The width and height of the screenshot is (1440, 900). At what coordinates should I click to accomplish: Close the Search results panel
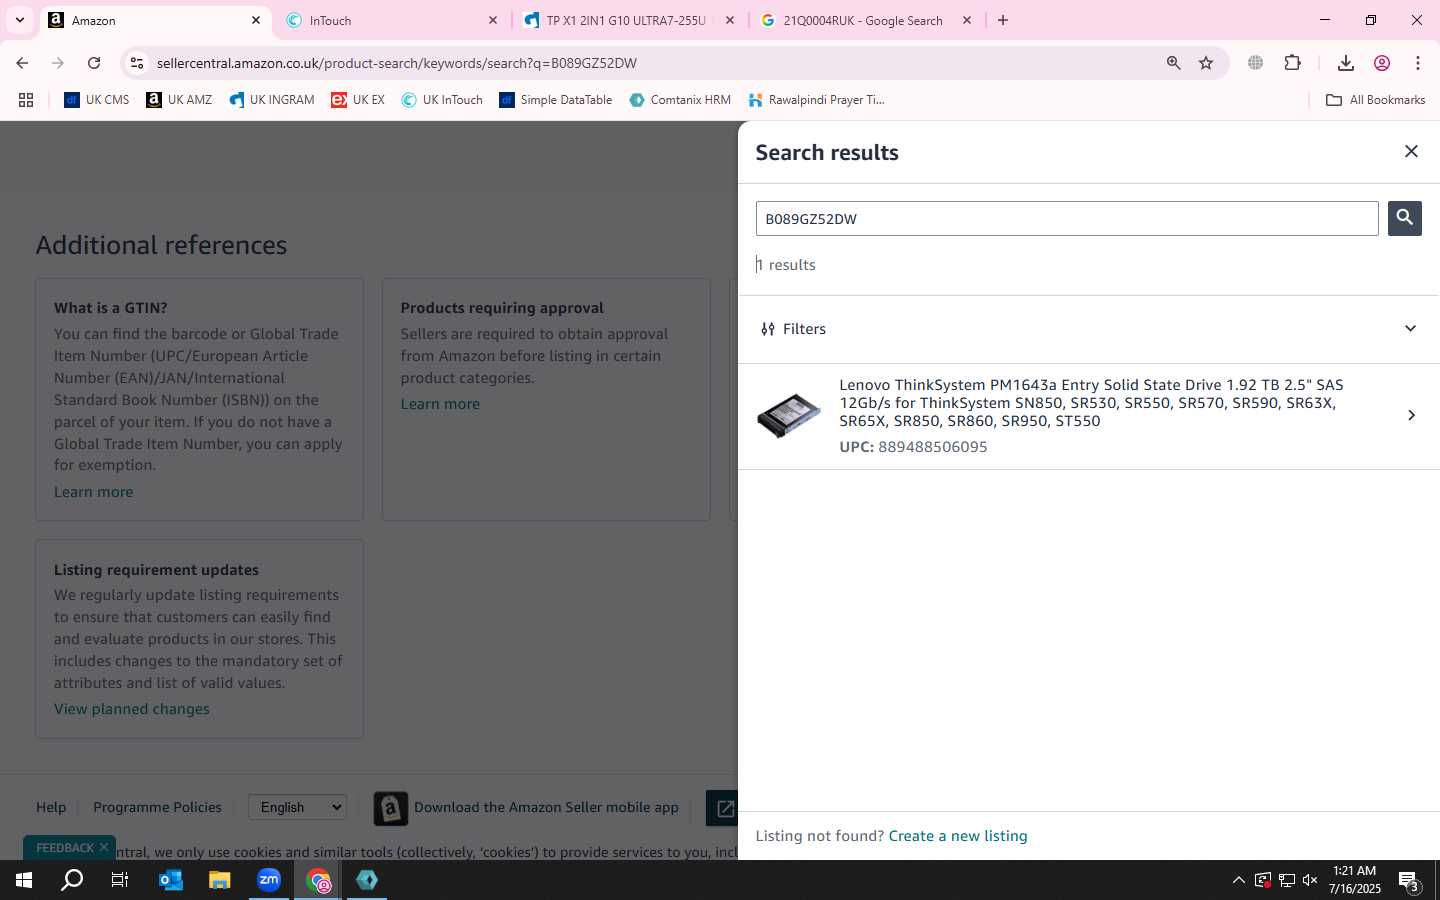(x=1411, y=151)
